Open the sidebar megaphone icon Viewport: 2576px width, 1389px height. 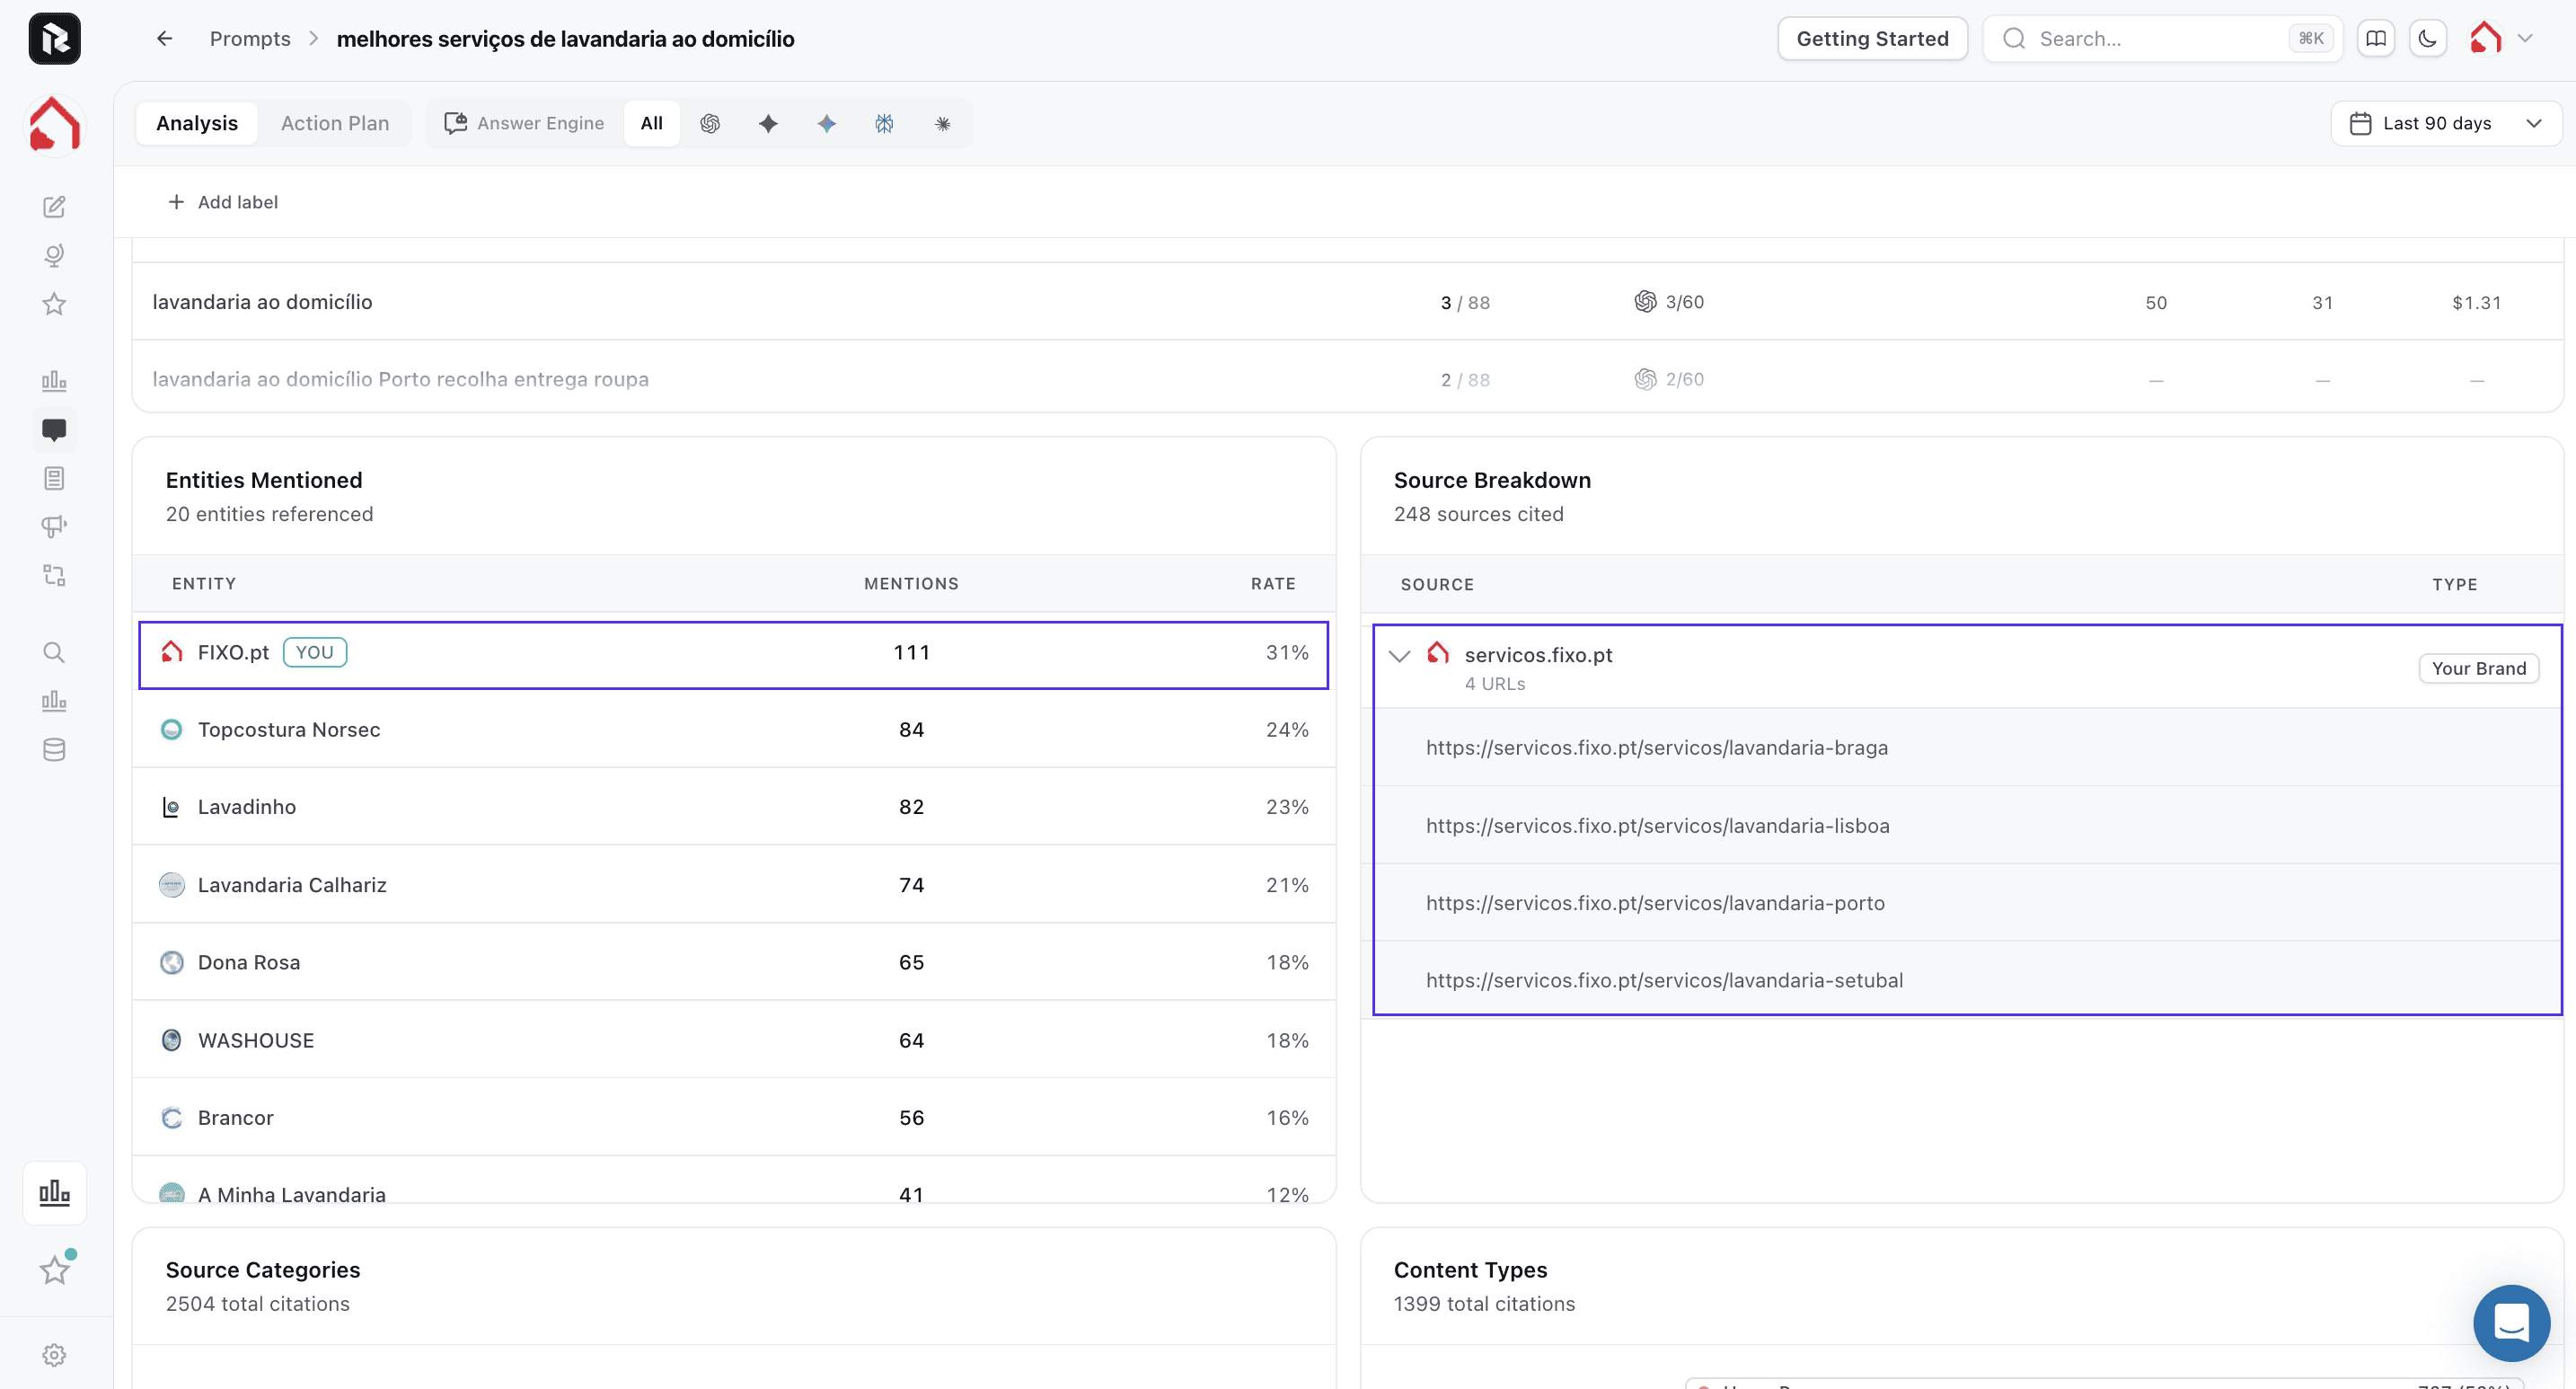(x=54, y=527)
